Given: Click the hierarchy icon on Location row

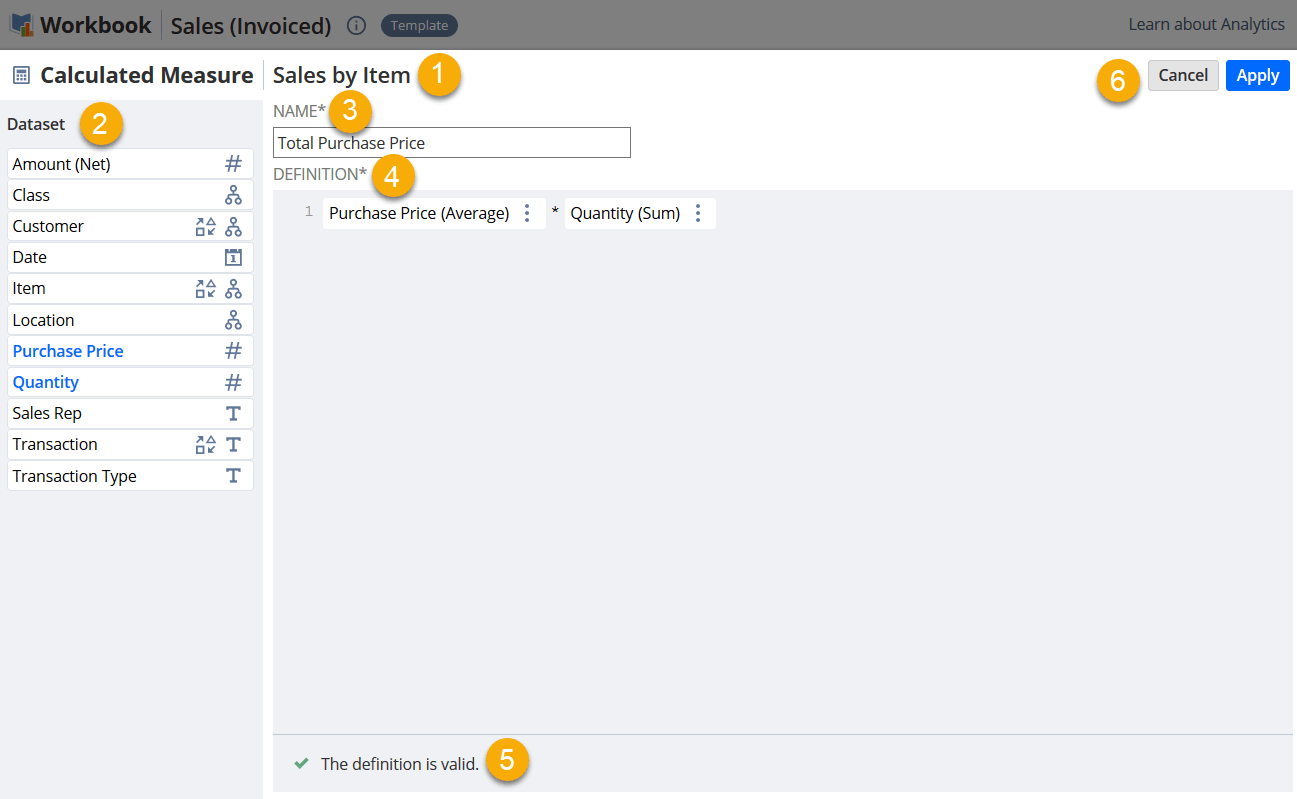Looking at the screenshot, I should click(233, 320).
